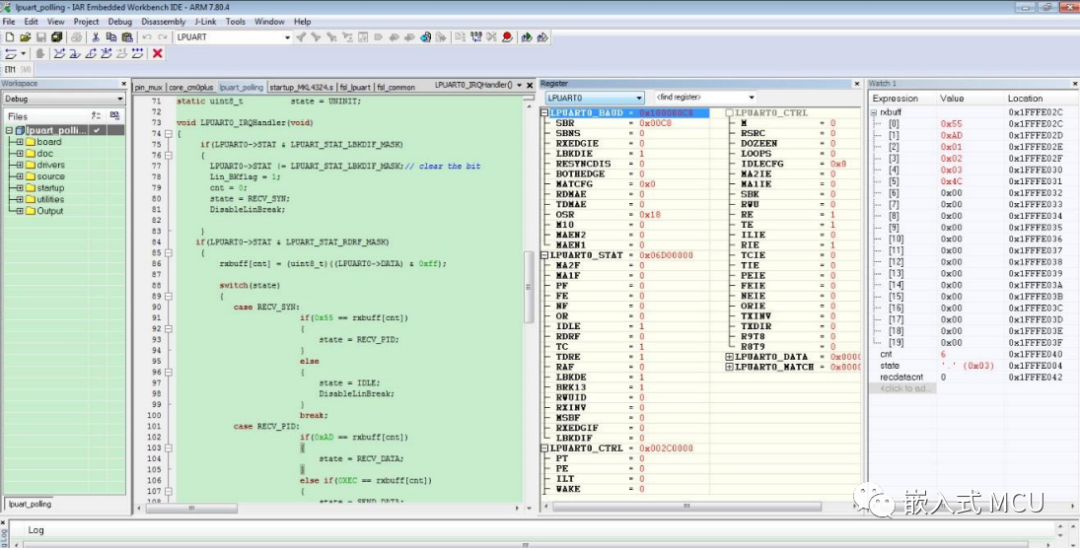Click the Print toolbar icon

[x=76, y=37]
